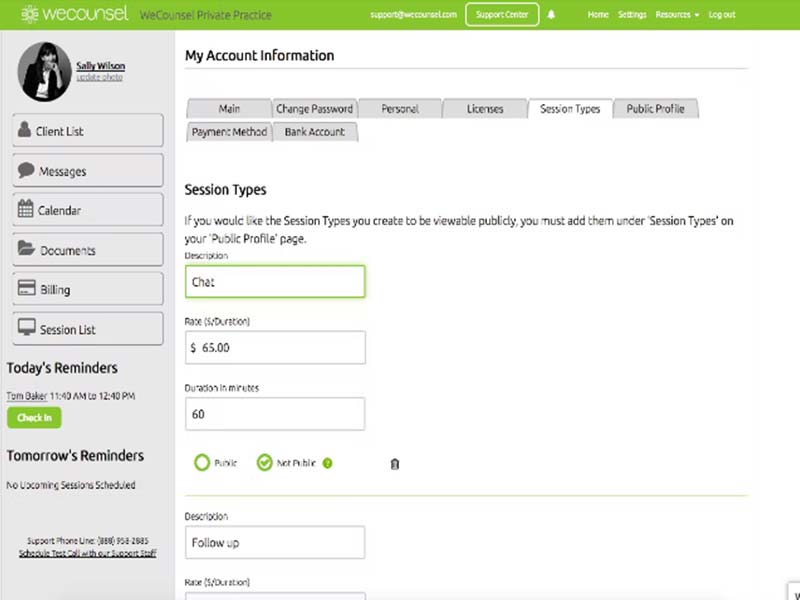Click the Duration in minutes field
This screenshot has height=600, width=800.
click(x=275, y=414)
